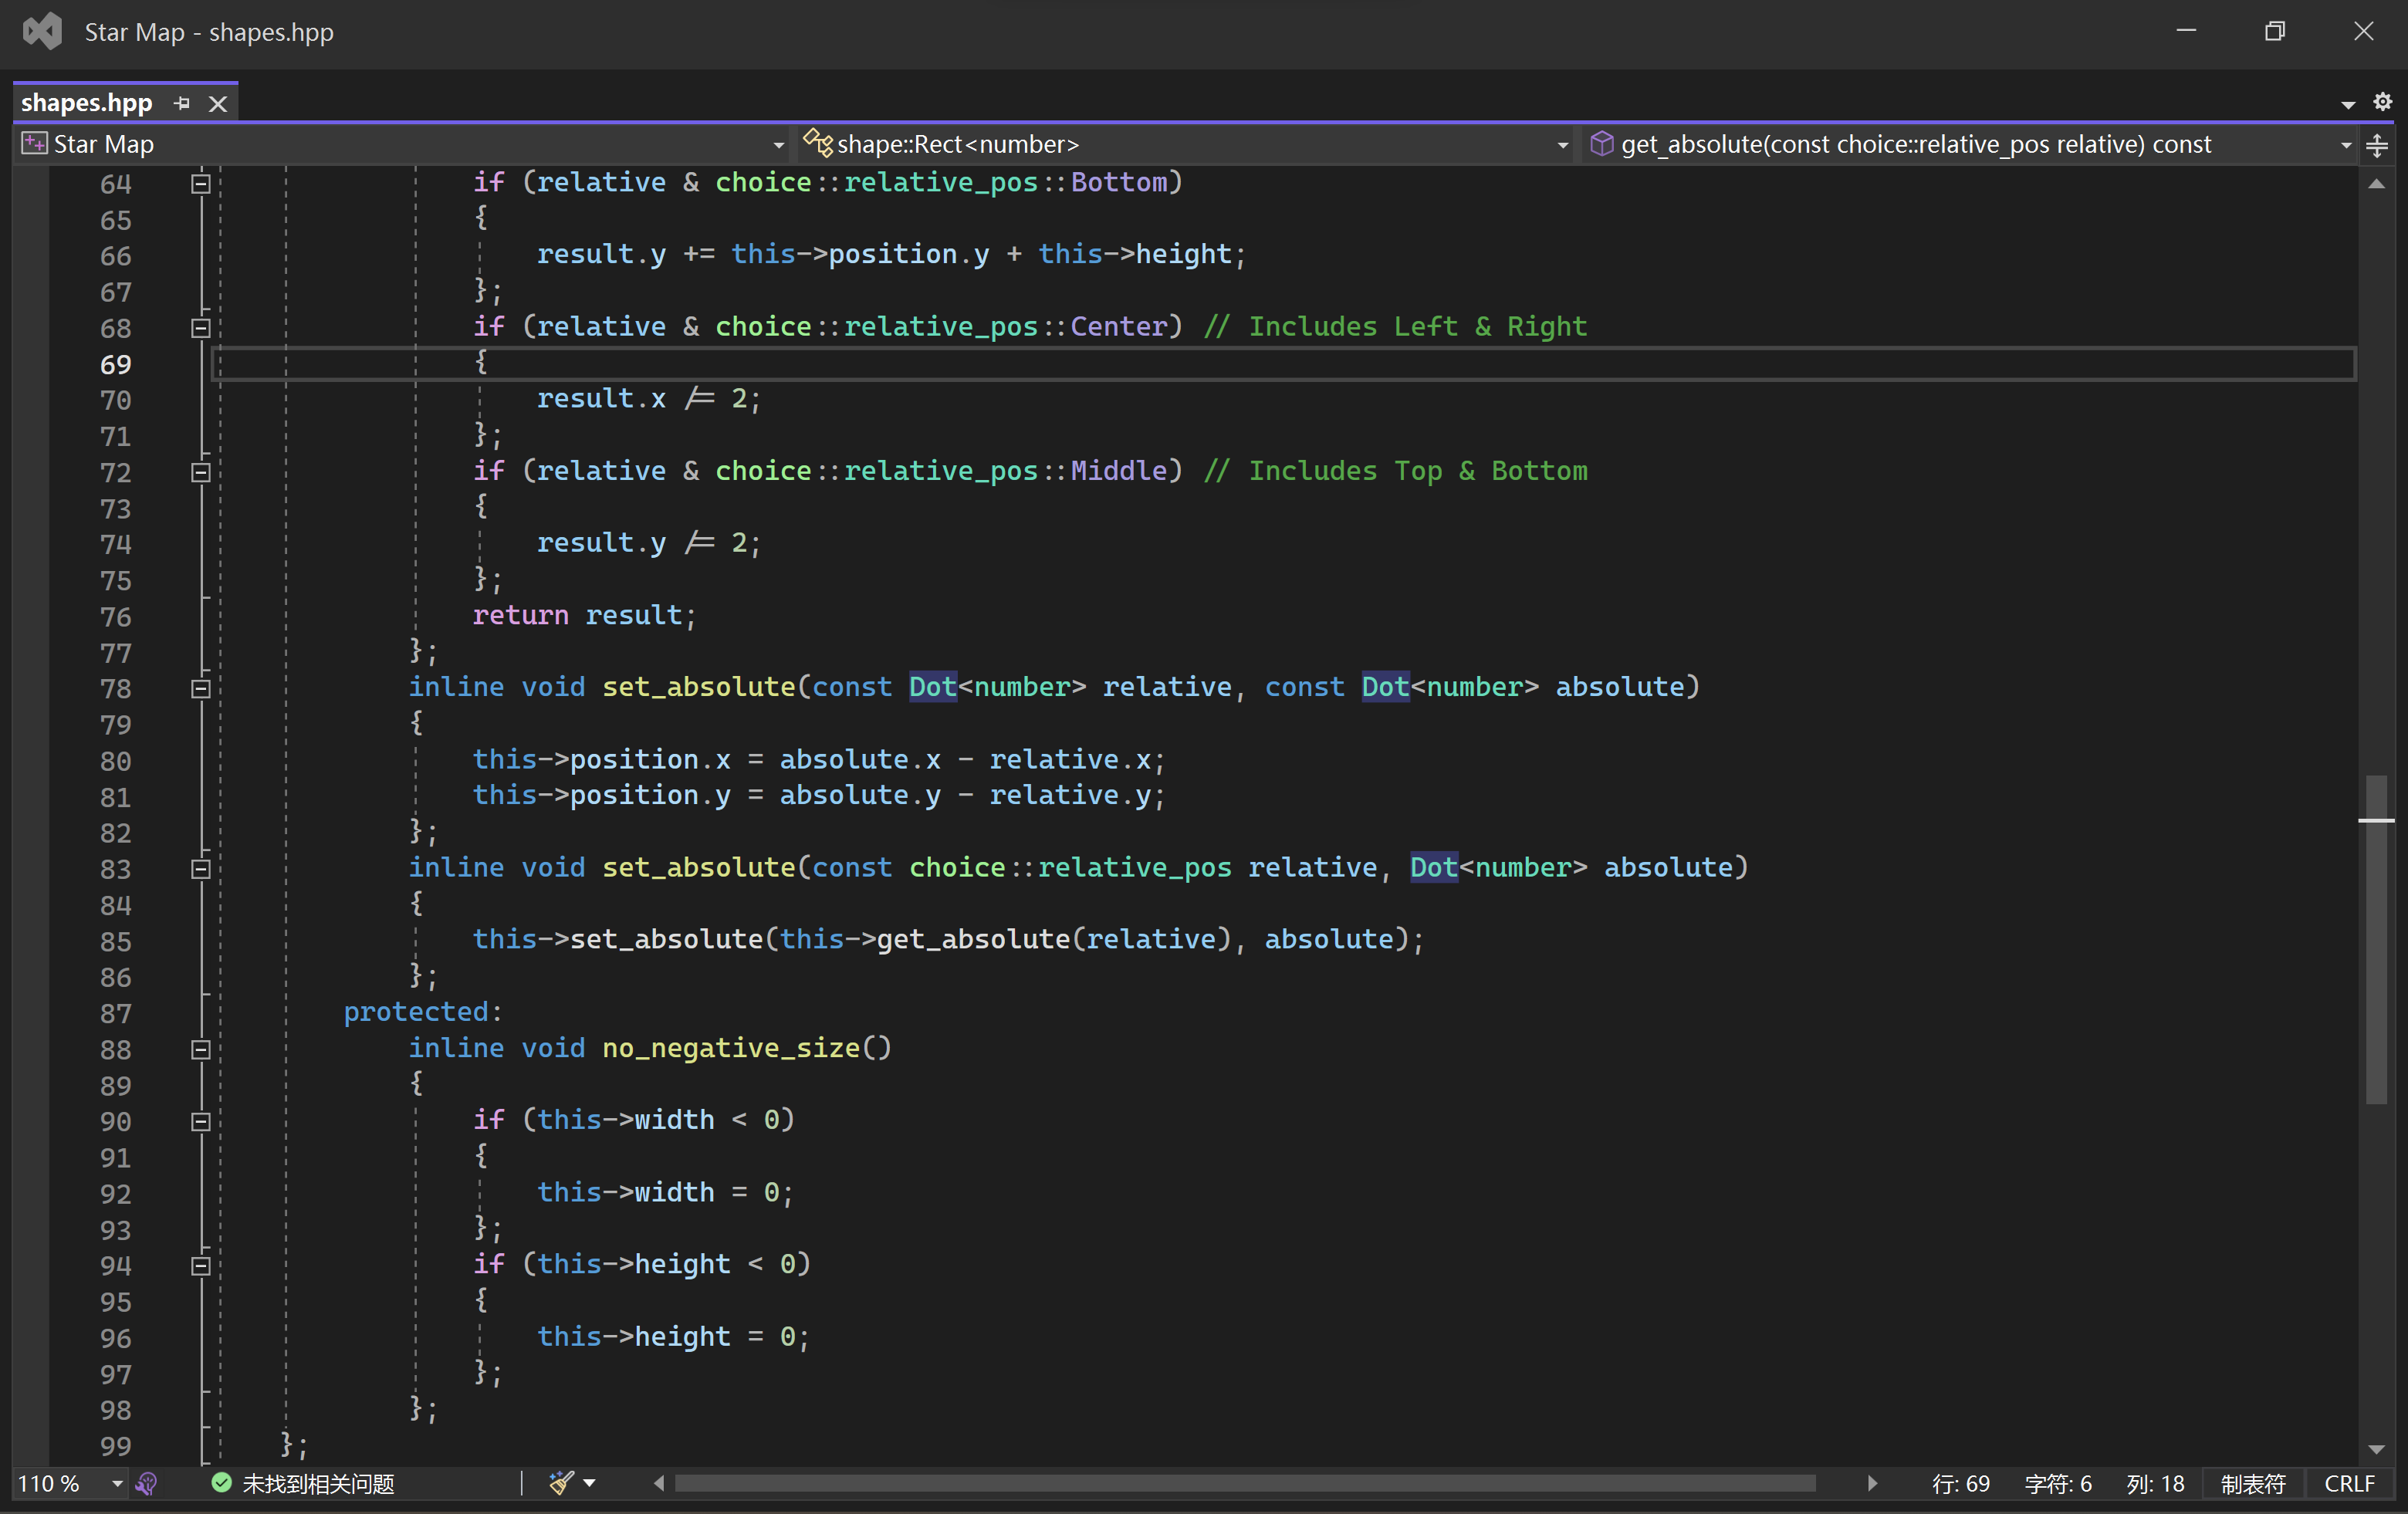2408x1514 pixels.
Task: Open the editor tab settings gear
Action: pyautogui.click(x=2383, y=102)
